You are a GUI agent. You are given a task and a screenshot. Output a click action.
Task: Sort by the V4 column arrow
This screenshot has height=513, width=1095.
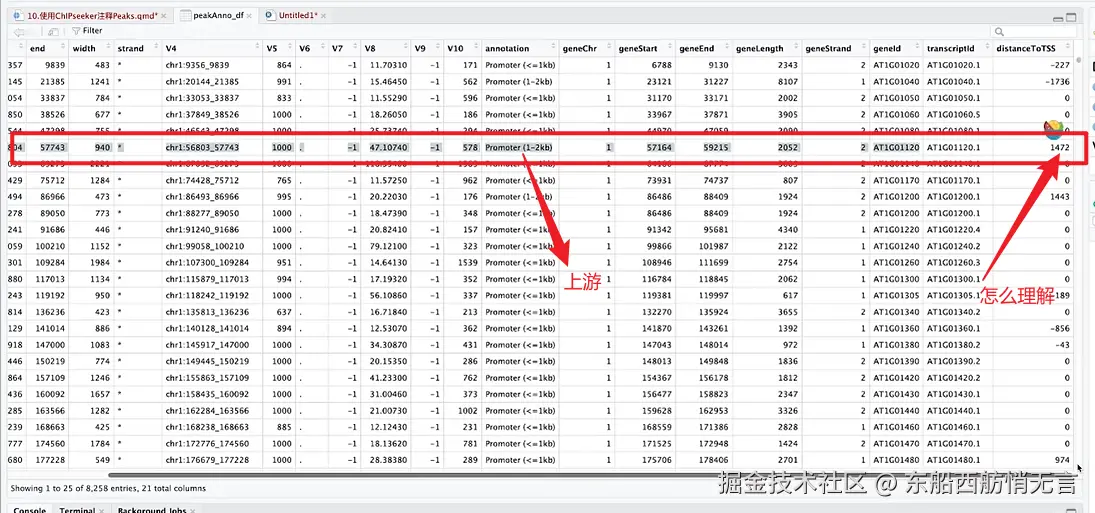[x=256, y=48]
